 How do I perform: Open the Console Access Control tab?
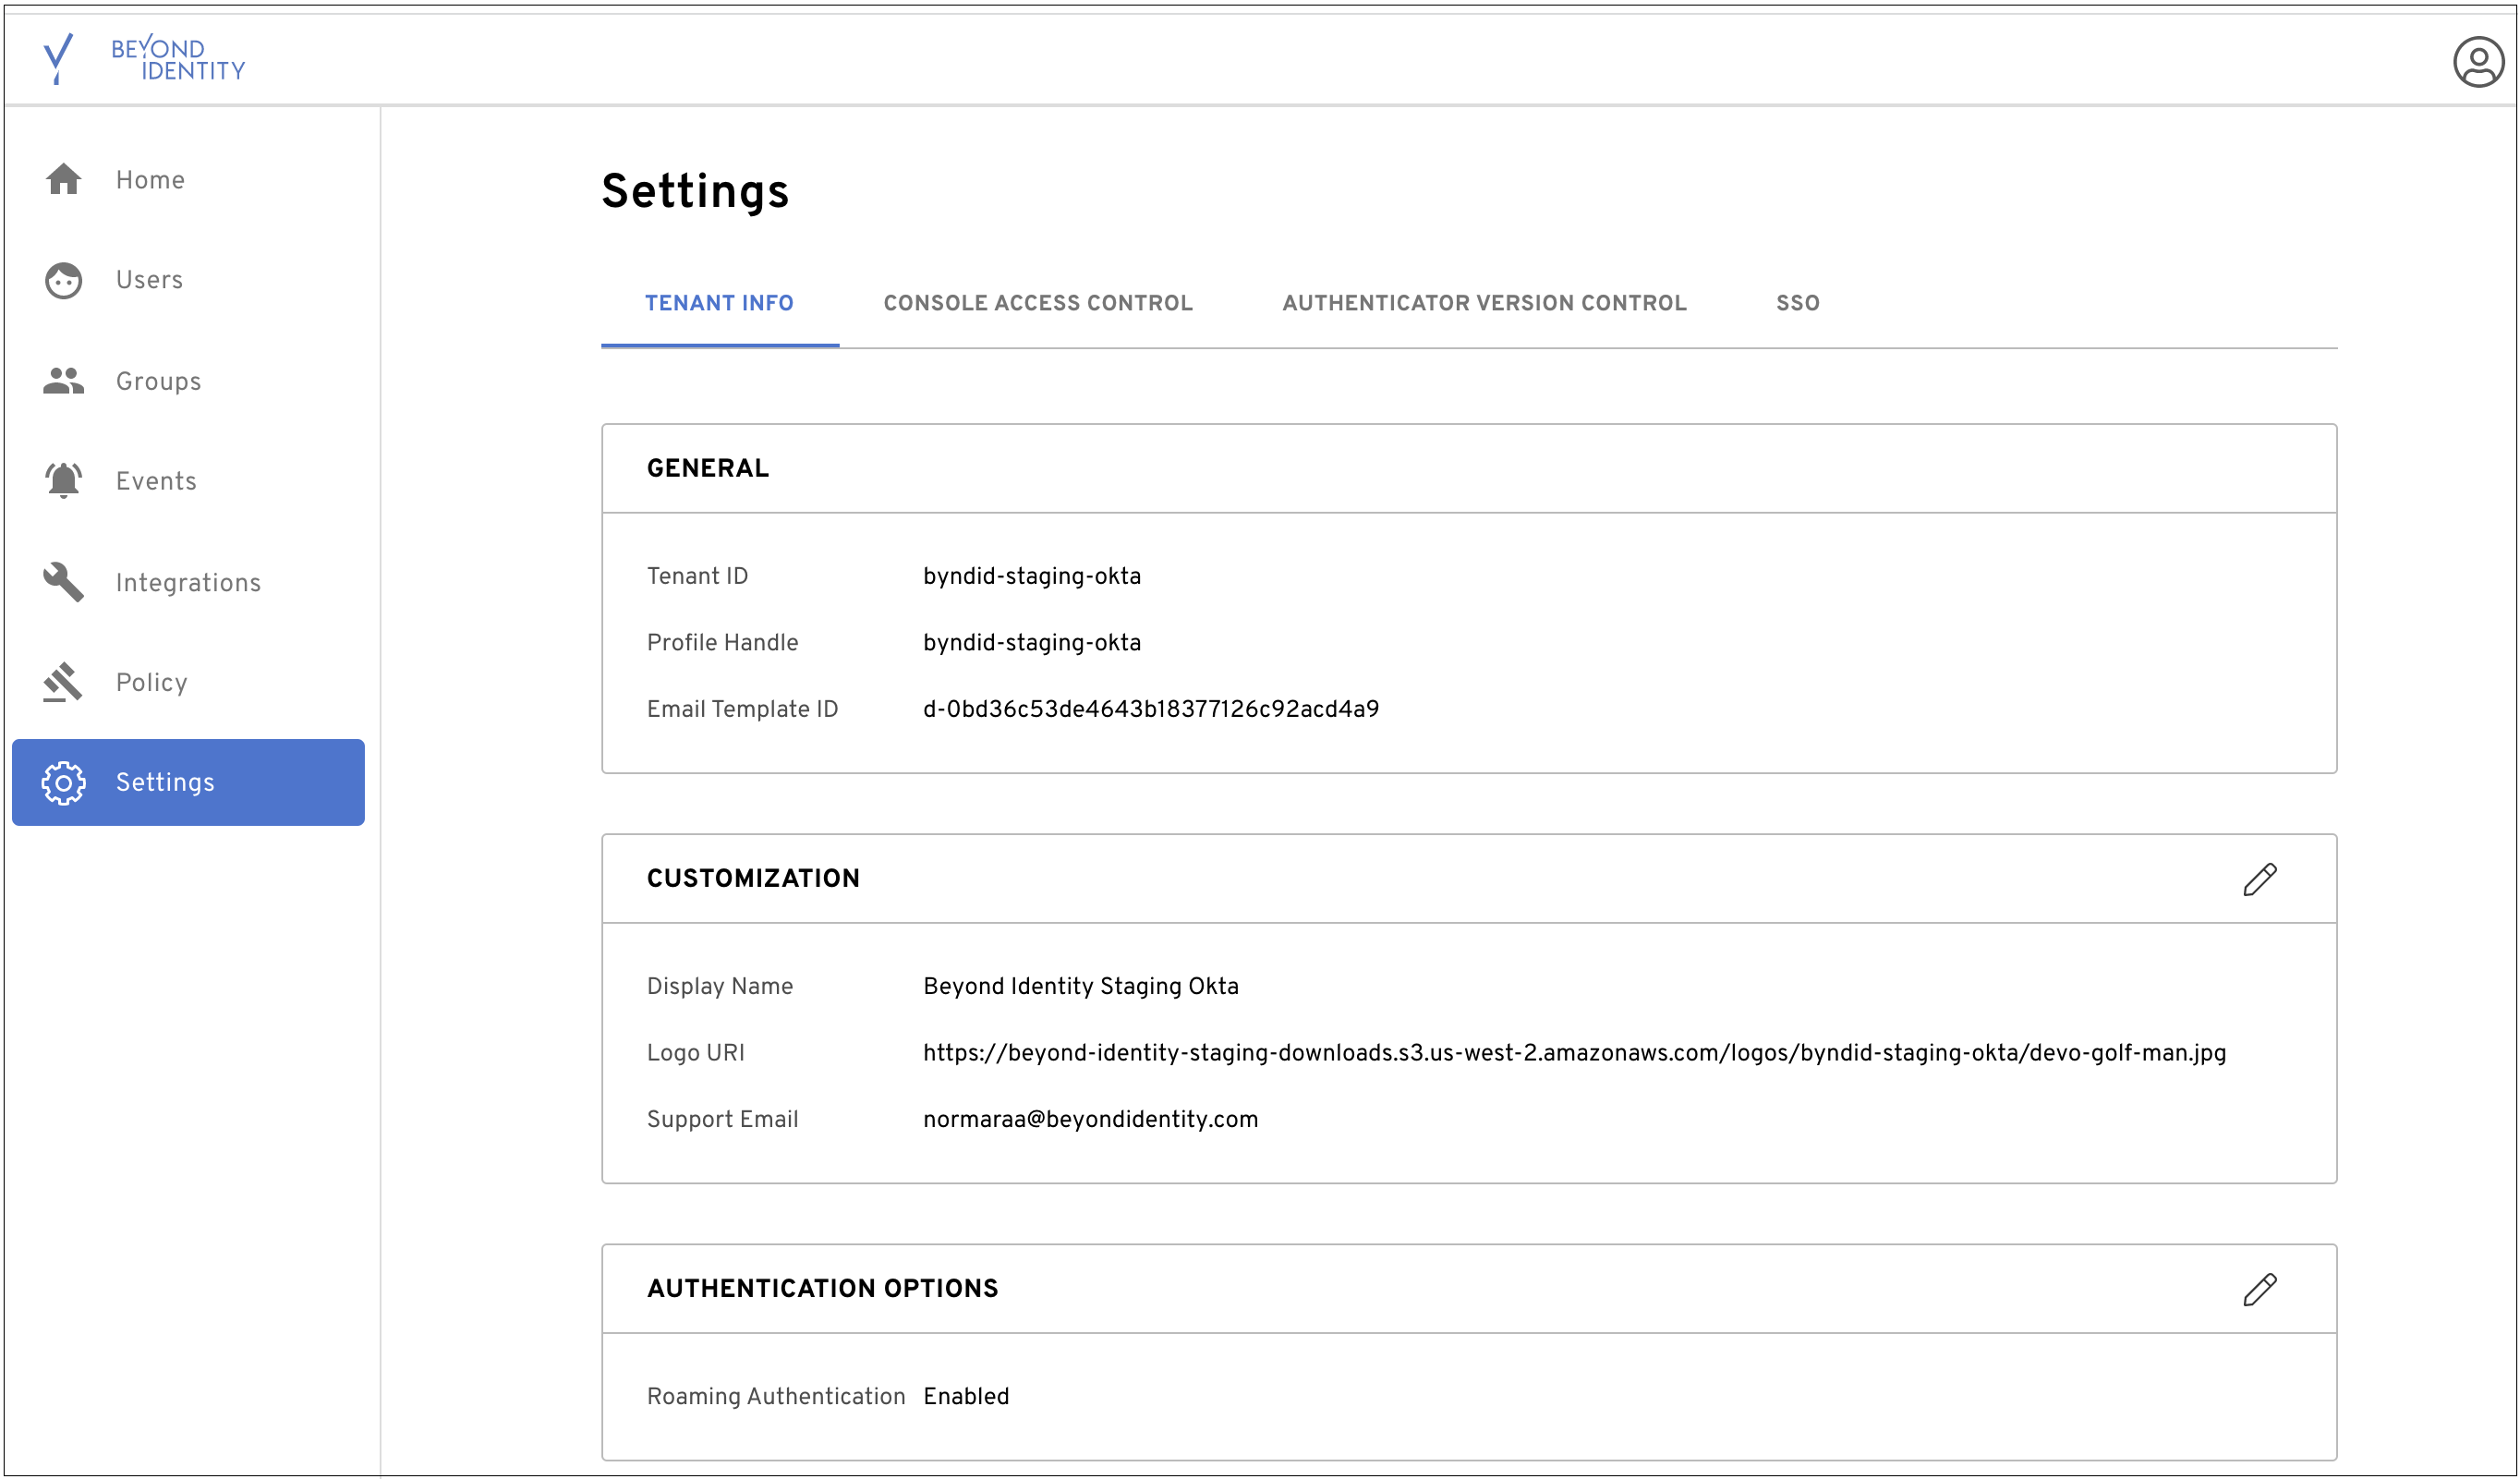[x=1038, y=303]
